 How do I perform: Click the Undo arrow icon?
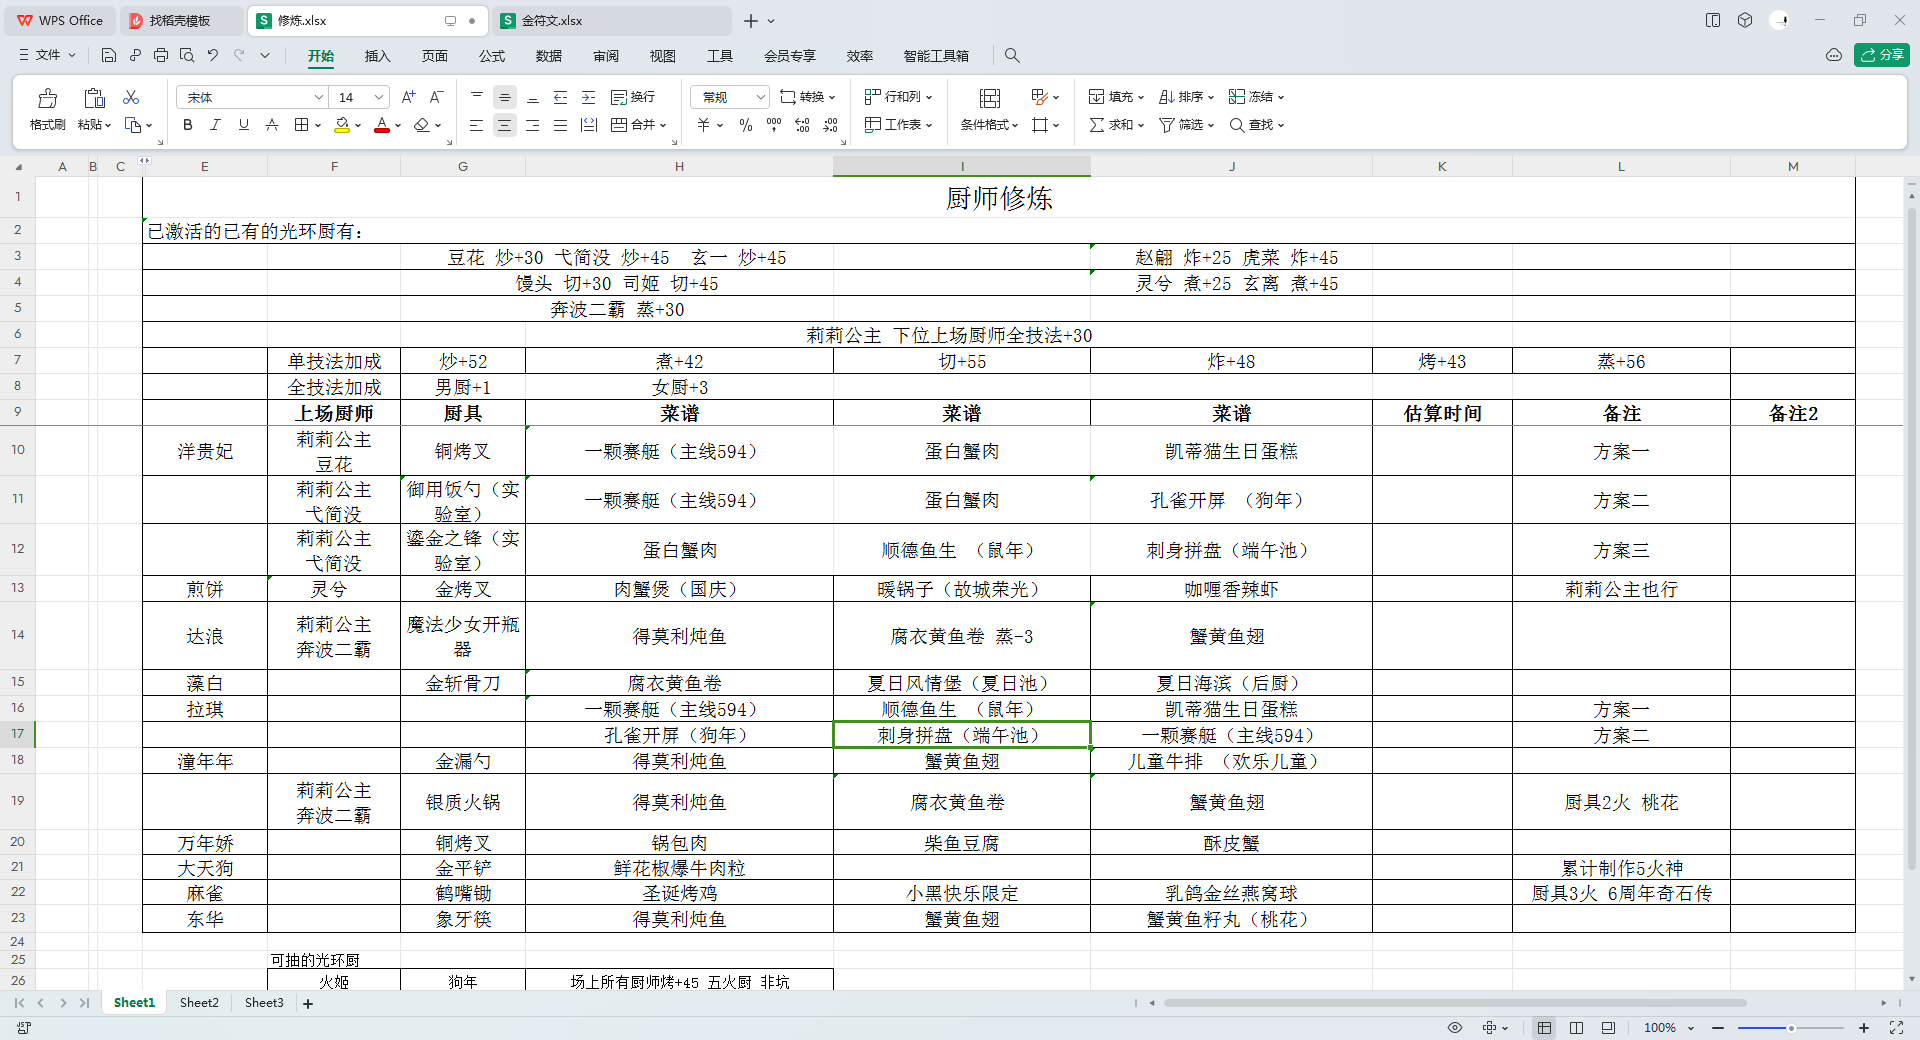[x=213, y=55]
